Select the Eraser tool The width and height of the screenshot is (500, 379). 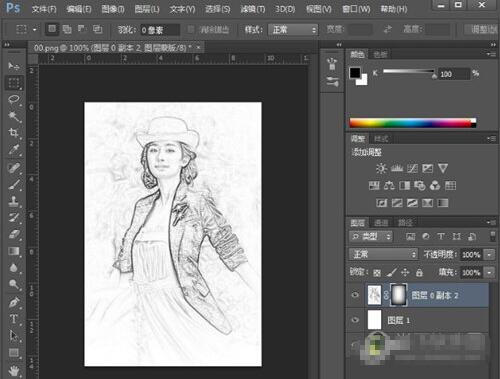click(14, 234)
